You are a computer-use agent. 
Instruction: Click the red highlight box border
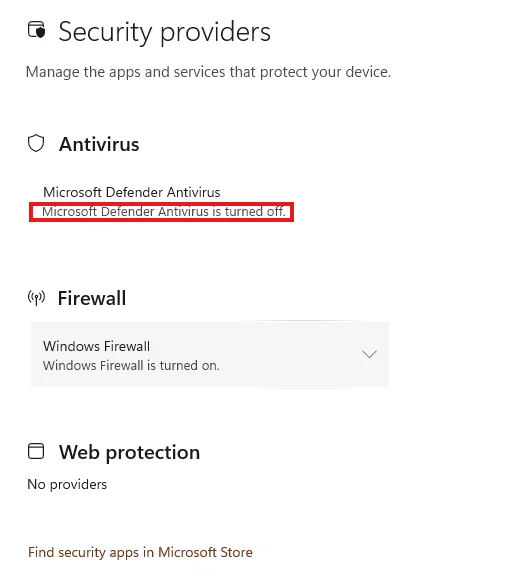point(162,204)
